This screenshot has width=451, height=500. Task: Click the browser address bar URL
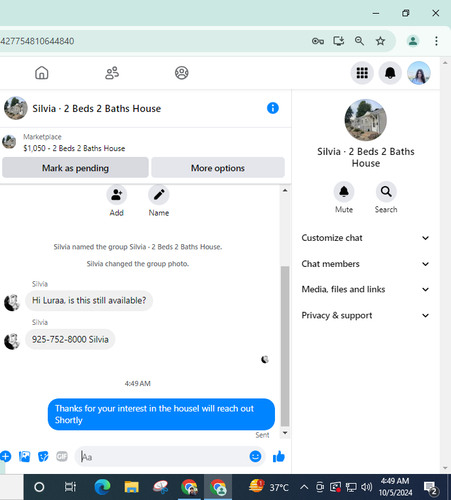pos(37,41)
